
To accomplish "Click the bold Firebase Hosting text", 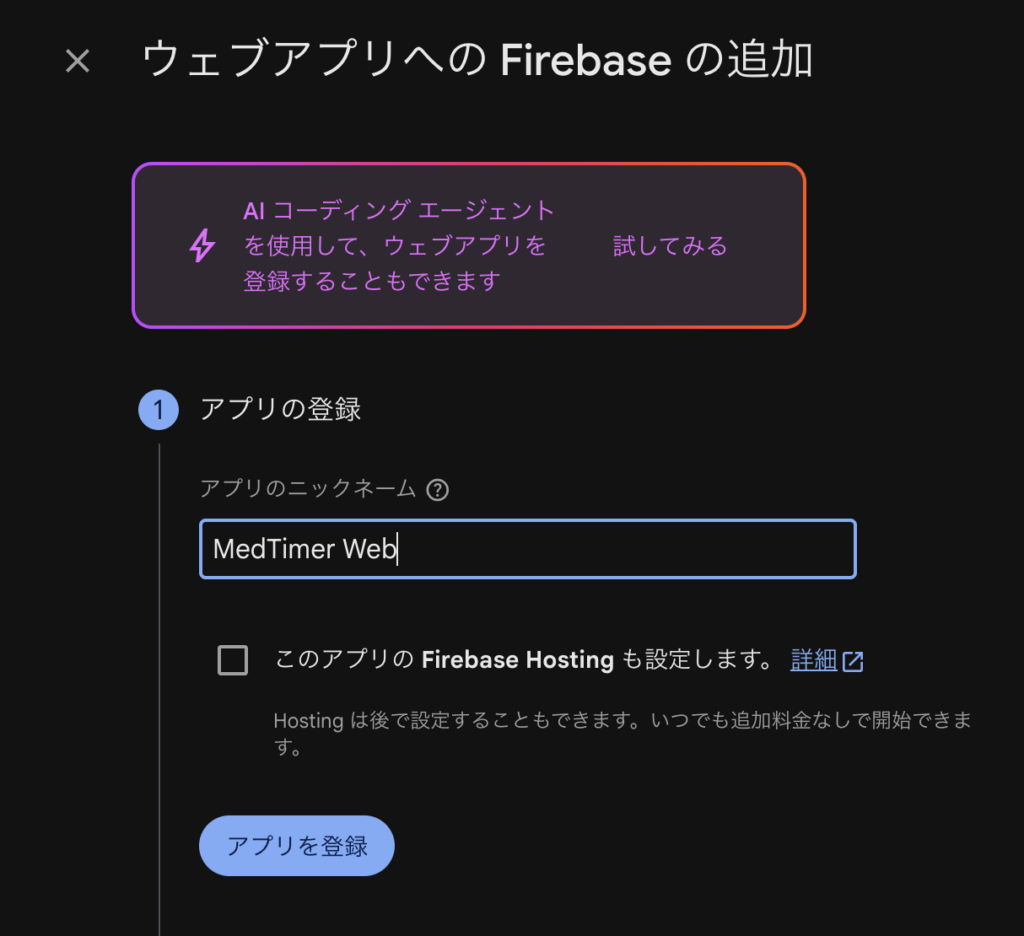I will click(518, 660).
